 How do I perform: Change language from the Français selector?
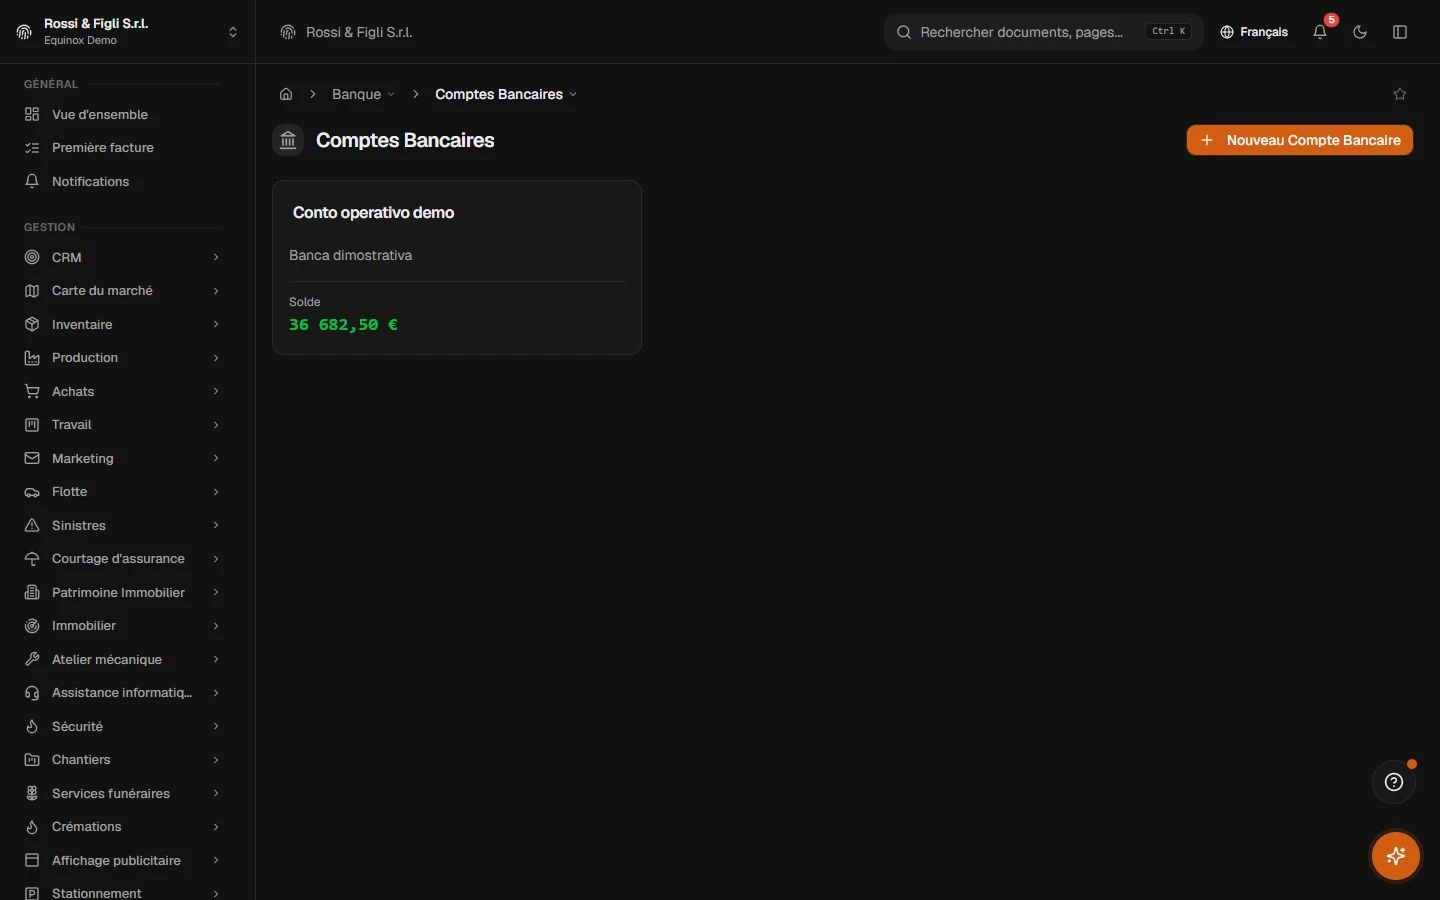(x=1254, y=32)
